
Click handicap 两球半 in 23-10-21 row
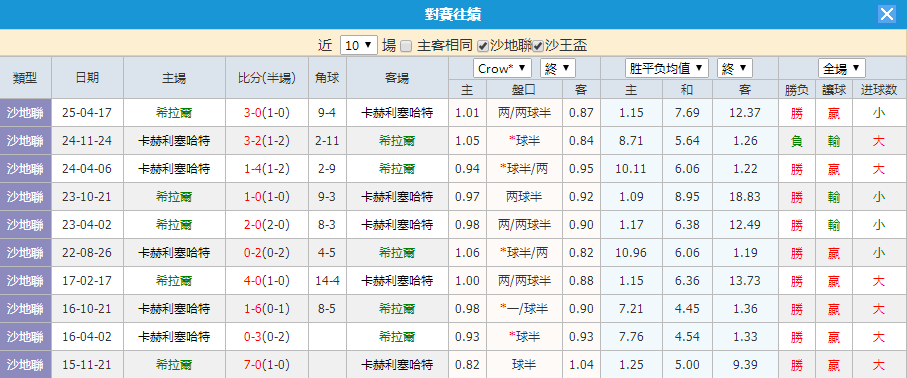[525, 197]
